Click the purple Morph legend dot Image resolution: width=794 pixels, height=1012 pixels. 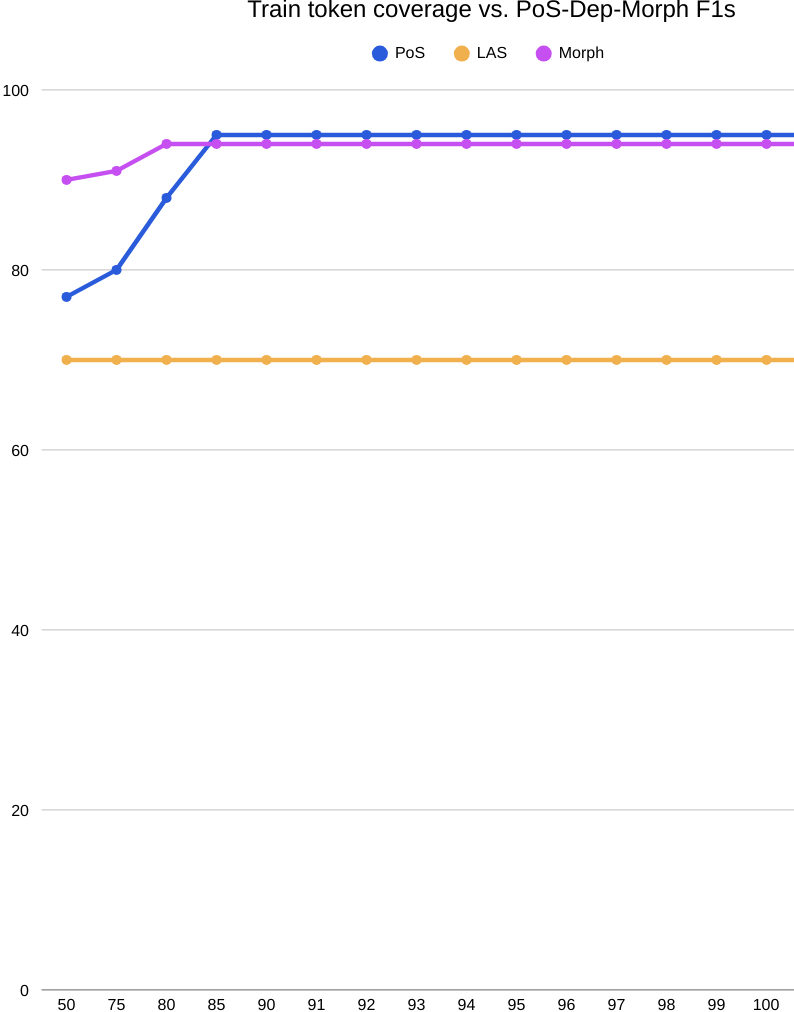544,54
